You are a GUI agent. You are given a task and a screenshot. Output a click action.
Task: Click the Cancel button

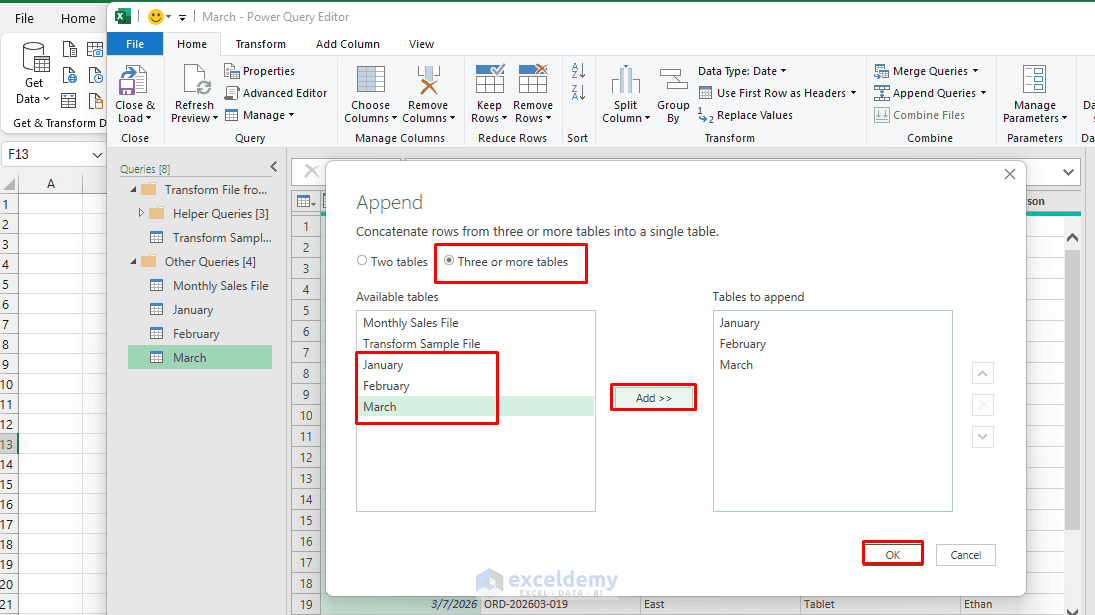966,555
